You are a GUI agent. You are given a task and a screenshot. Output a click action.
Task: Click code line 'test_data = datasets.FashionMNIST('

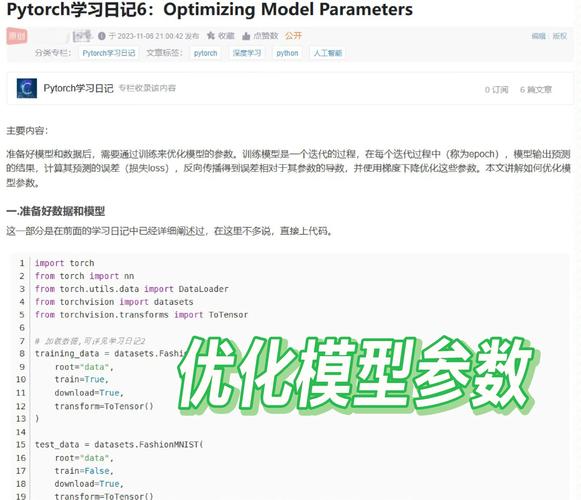(119, 445)
